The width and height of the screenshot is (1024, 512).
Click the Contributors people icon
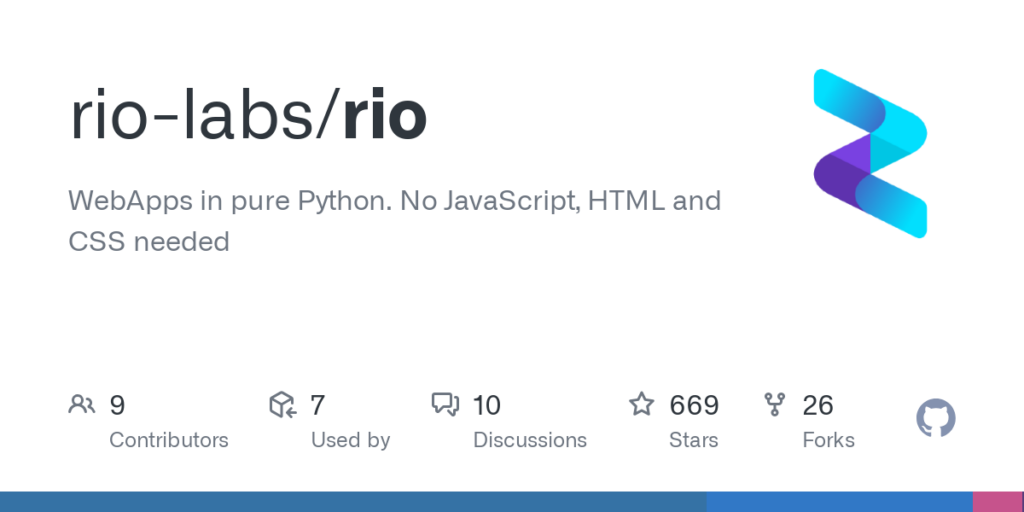pyautogui.click(x=81, y=405)
